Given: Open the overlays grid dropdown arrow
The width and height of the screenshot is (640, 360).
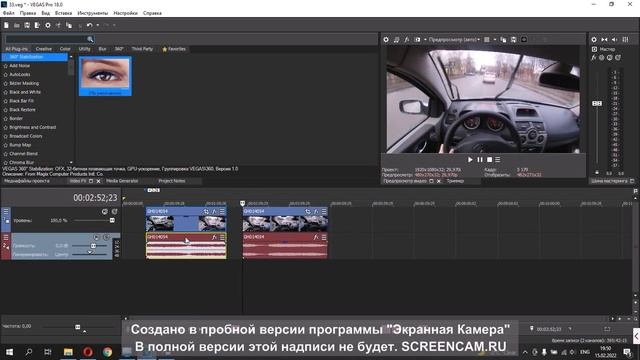Looking at the screenshot, I should (x=495, y=40).
